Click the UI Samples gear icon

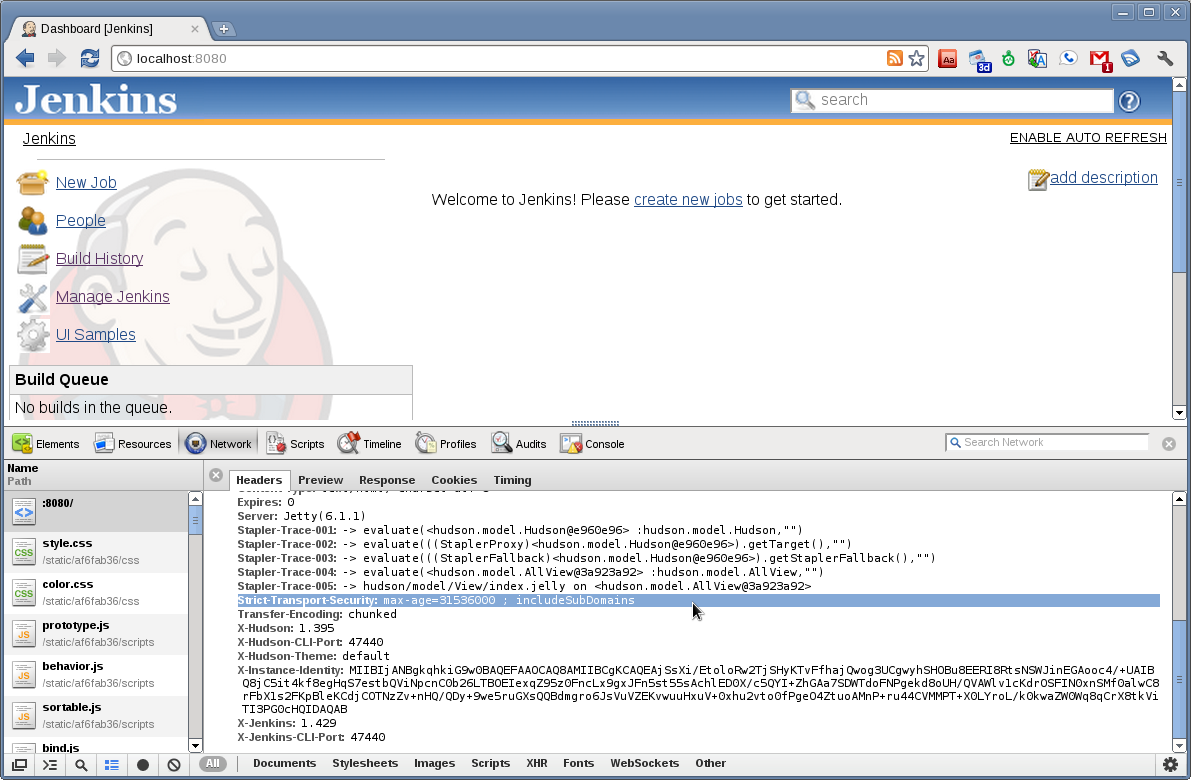(x=33, y=335)
